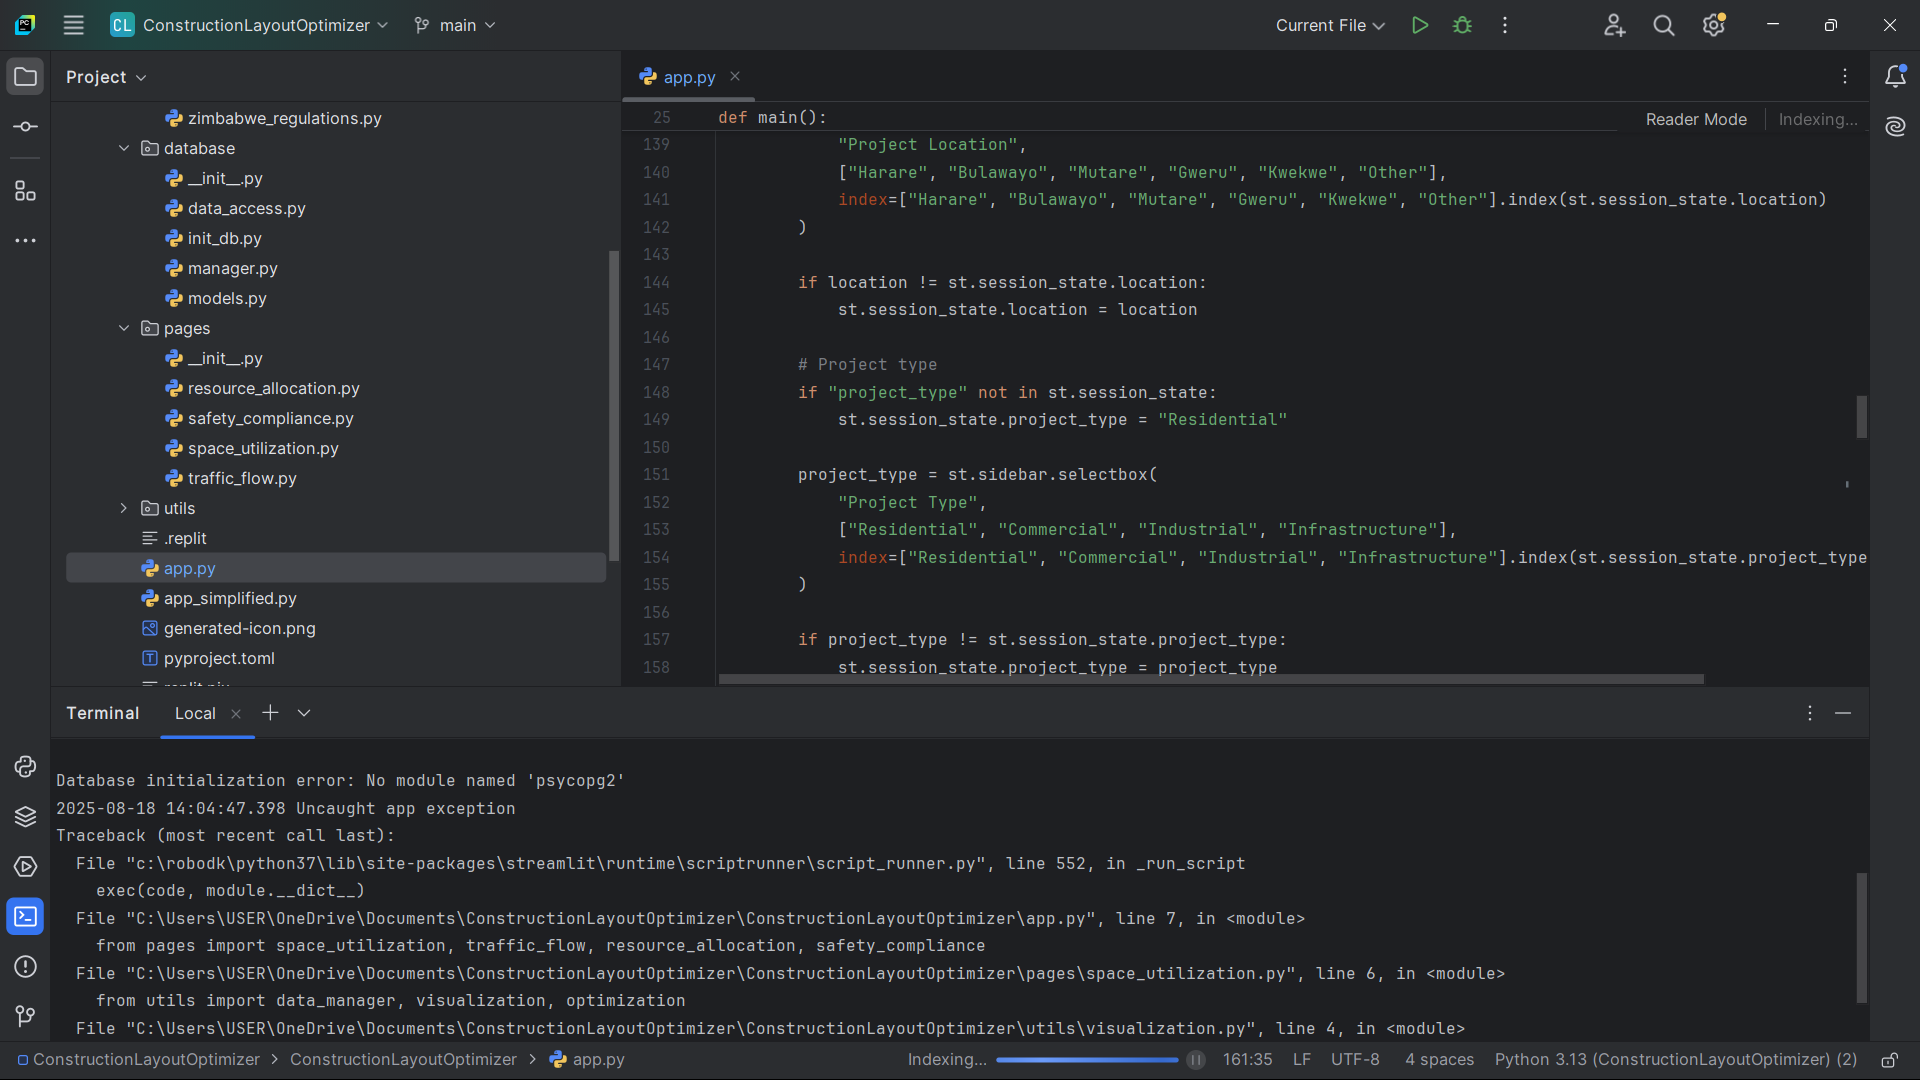Click Search Everywhere magnifier icon
The image size is (1920, 1080).
tap(1663, 25)
